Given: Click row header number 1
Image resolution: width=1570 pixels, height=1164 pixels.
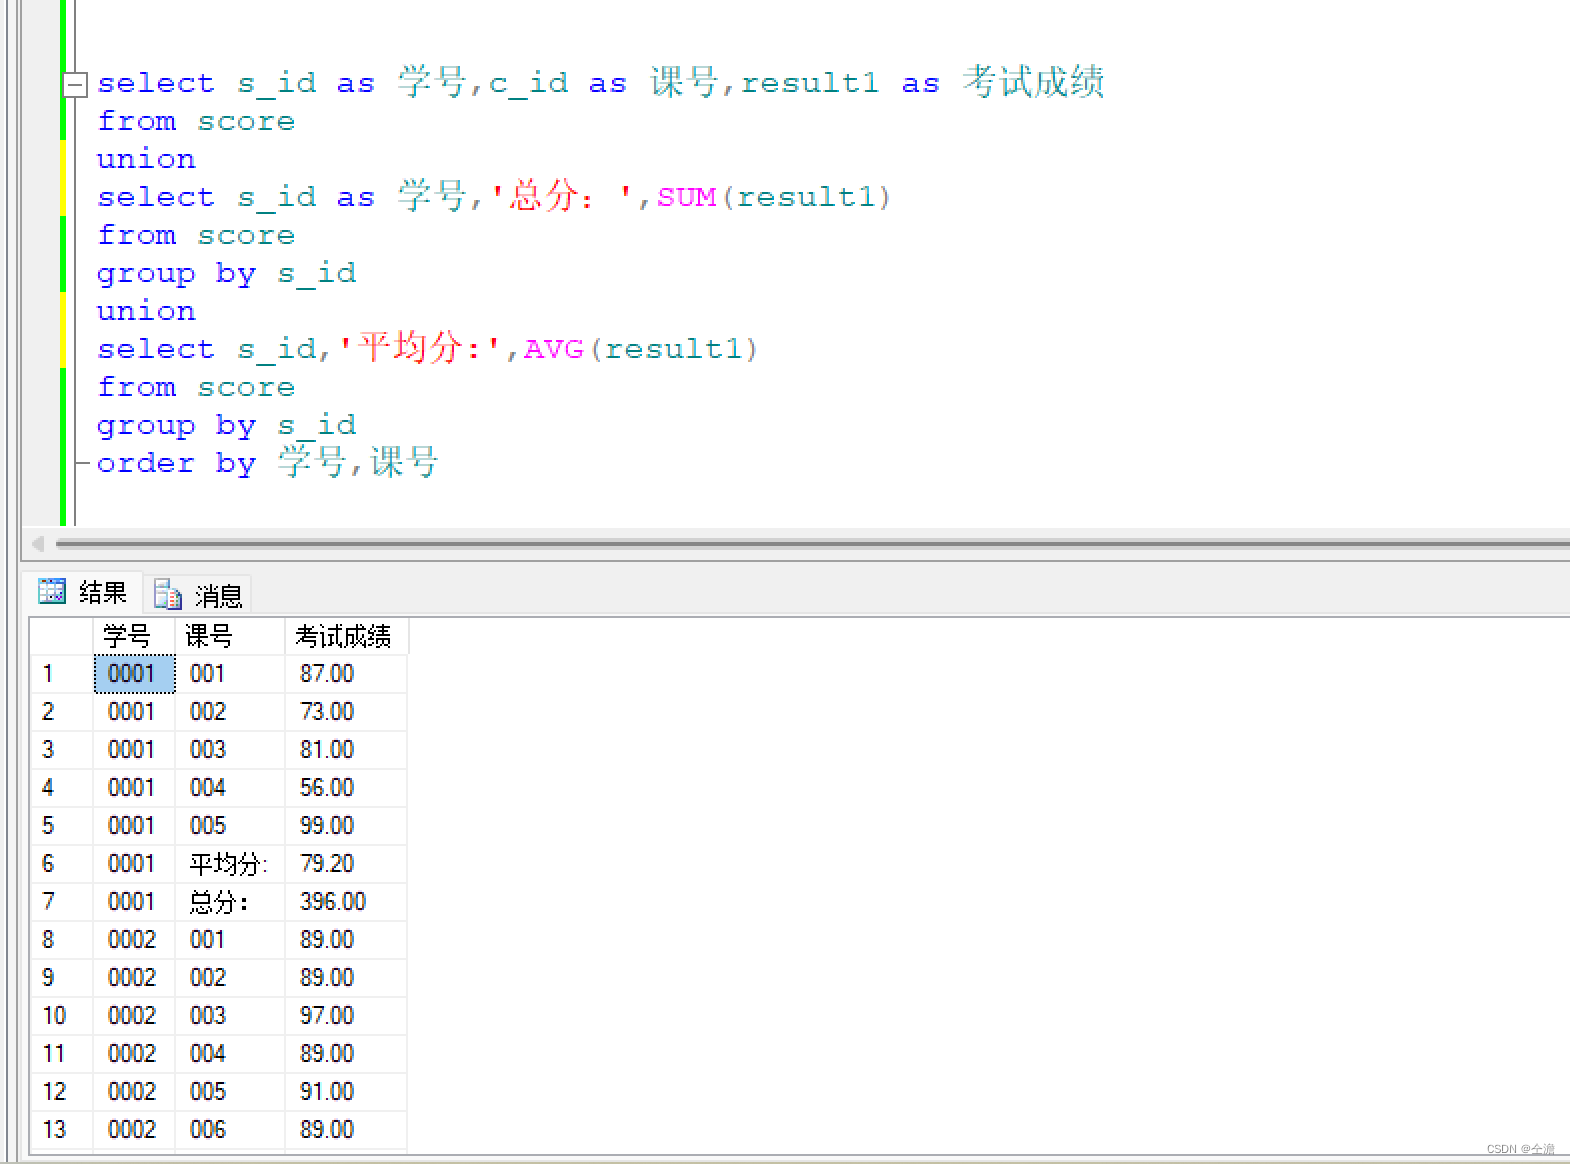Looking at the screenshot, I should (x=62, y=674).
